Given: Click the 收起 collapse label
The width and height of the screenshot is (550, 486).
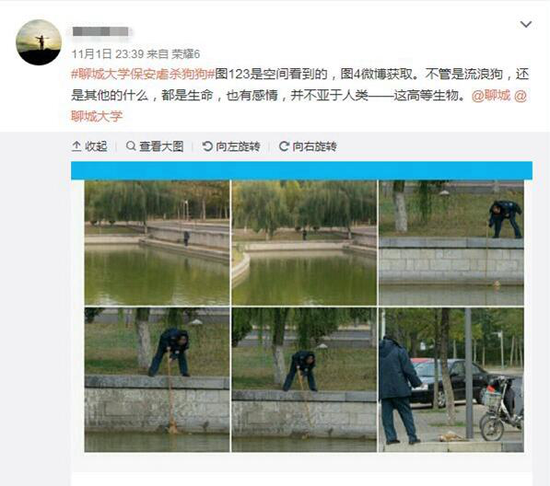Looking at the screenshot, I should tap(96, 146).
